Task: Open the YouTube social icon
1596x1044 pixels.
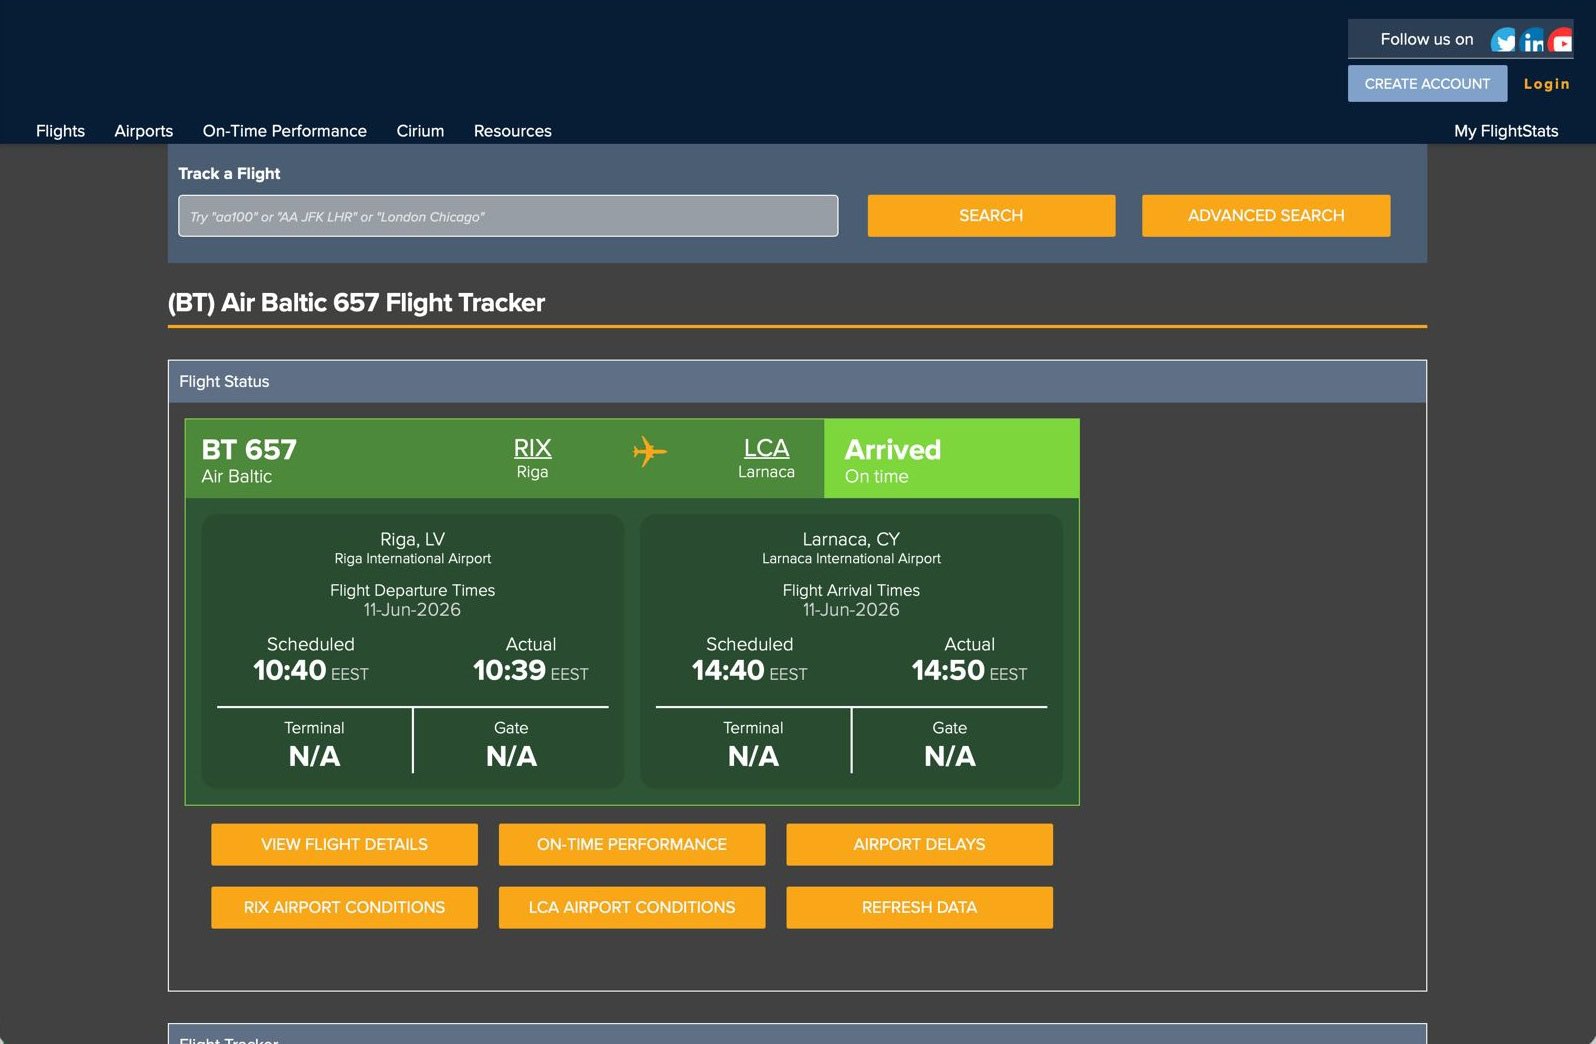Action: [1561, 40]
